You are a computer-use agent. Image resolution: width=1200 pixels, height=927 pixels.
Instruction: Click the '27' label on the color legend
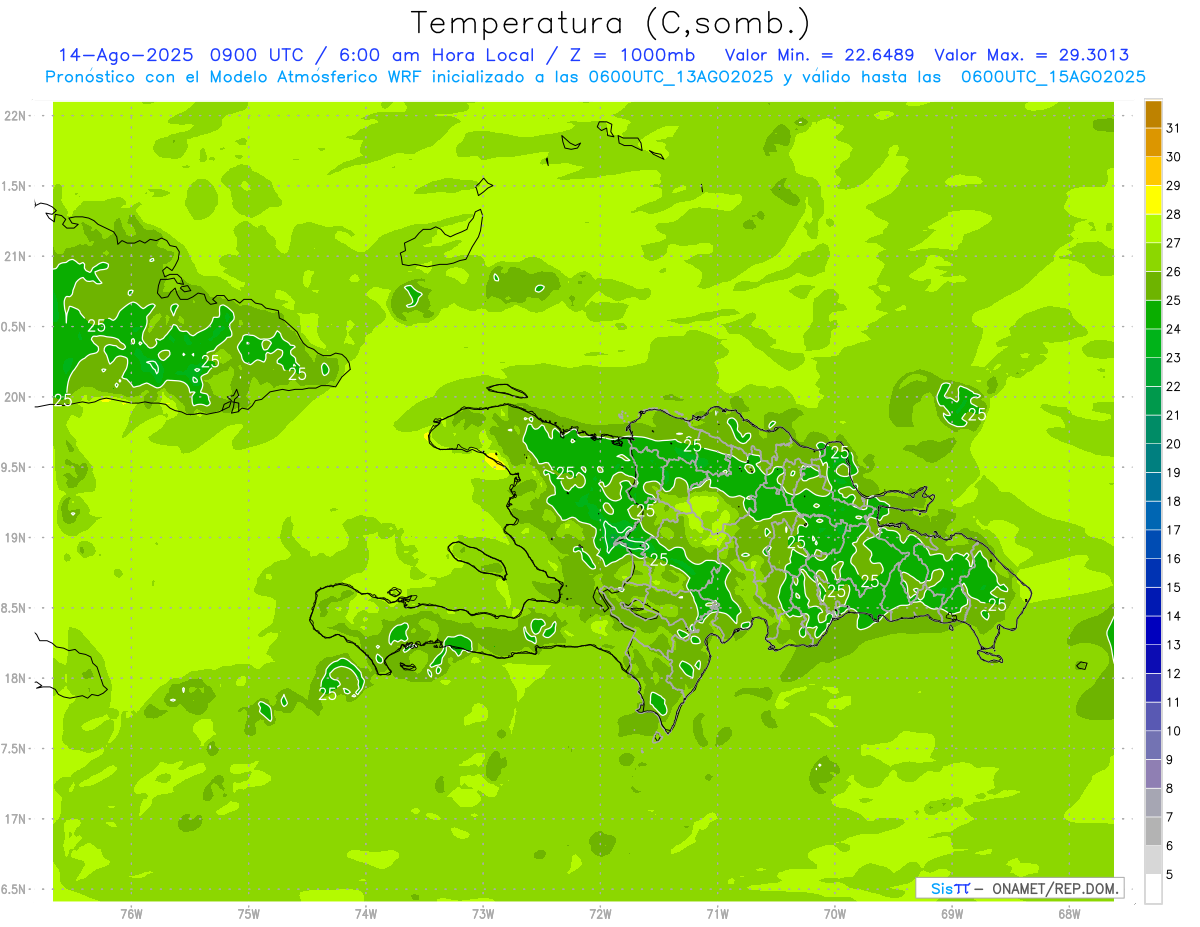(1174, 243)
